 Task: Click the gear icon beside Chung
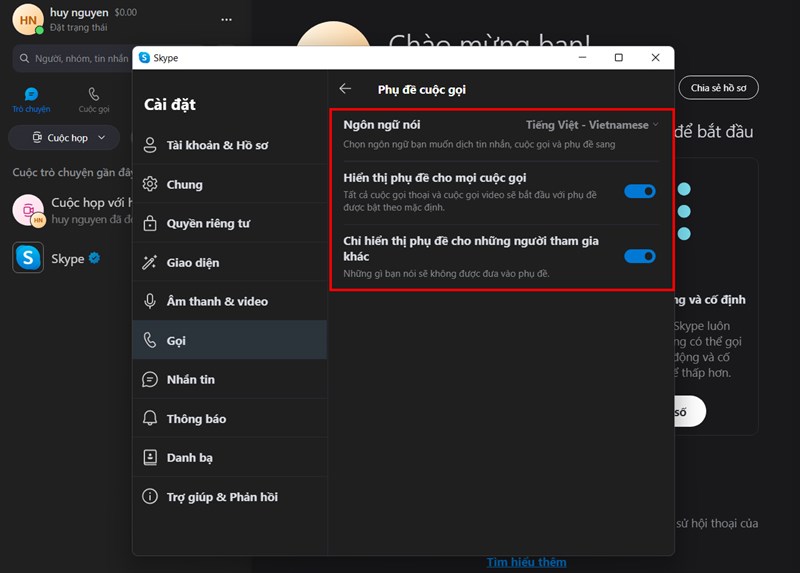point(150,184)
